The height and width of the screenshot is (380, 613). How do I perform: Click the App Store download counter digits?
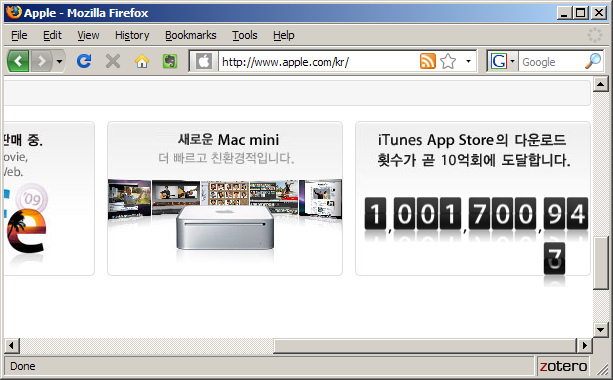click(x=476, y=213)
